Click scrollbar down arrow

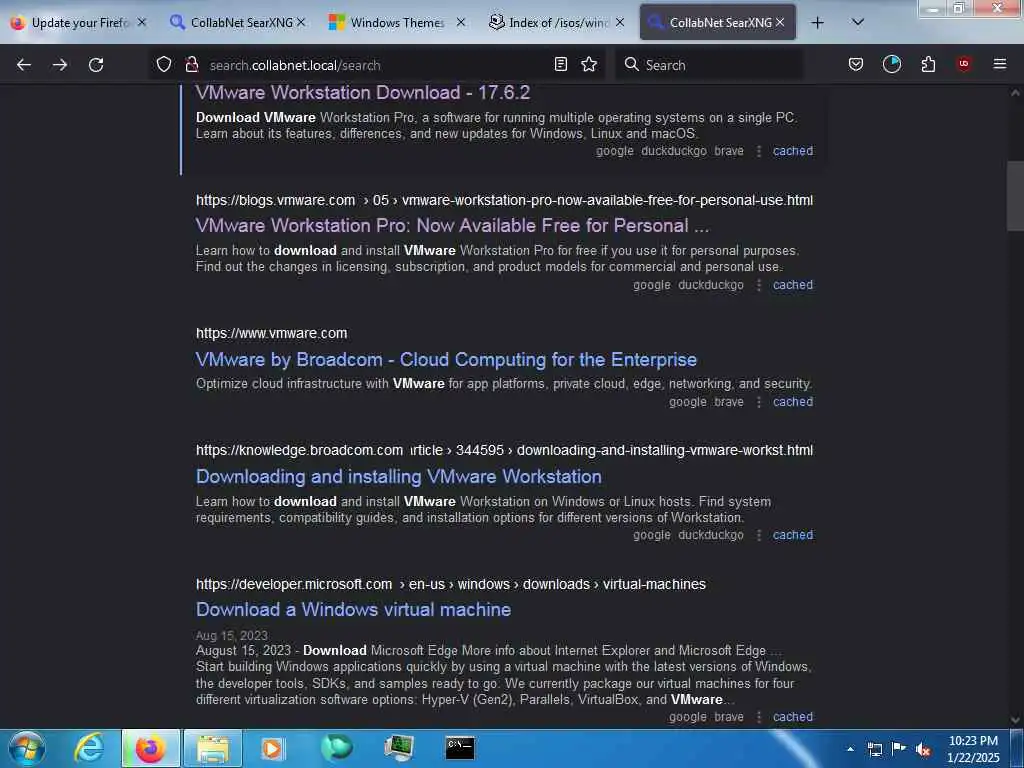point(1015,720)
